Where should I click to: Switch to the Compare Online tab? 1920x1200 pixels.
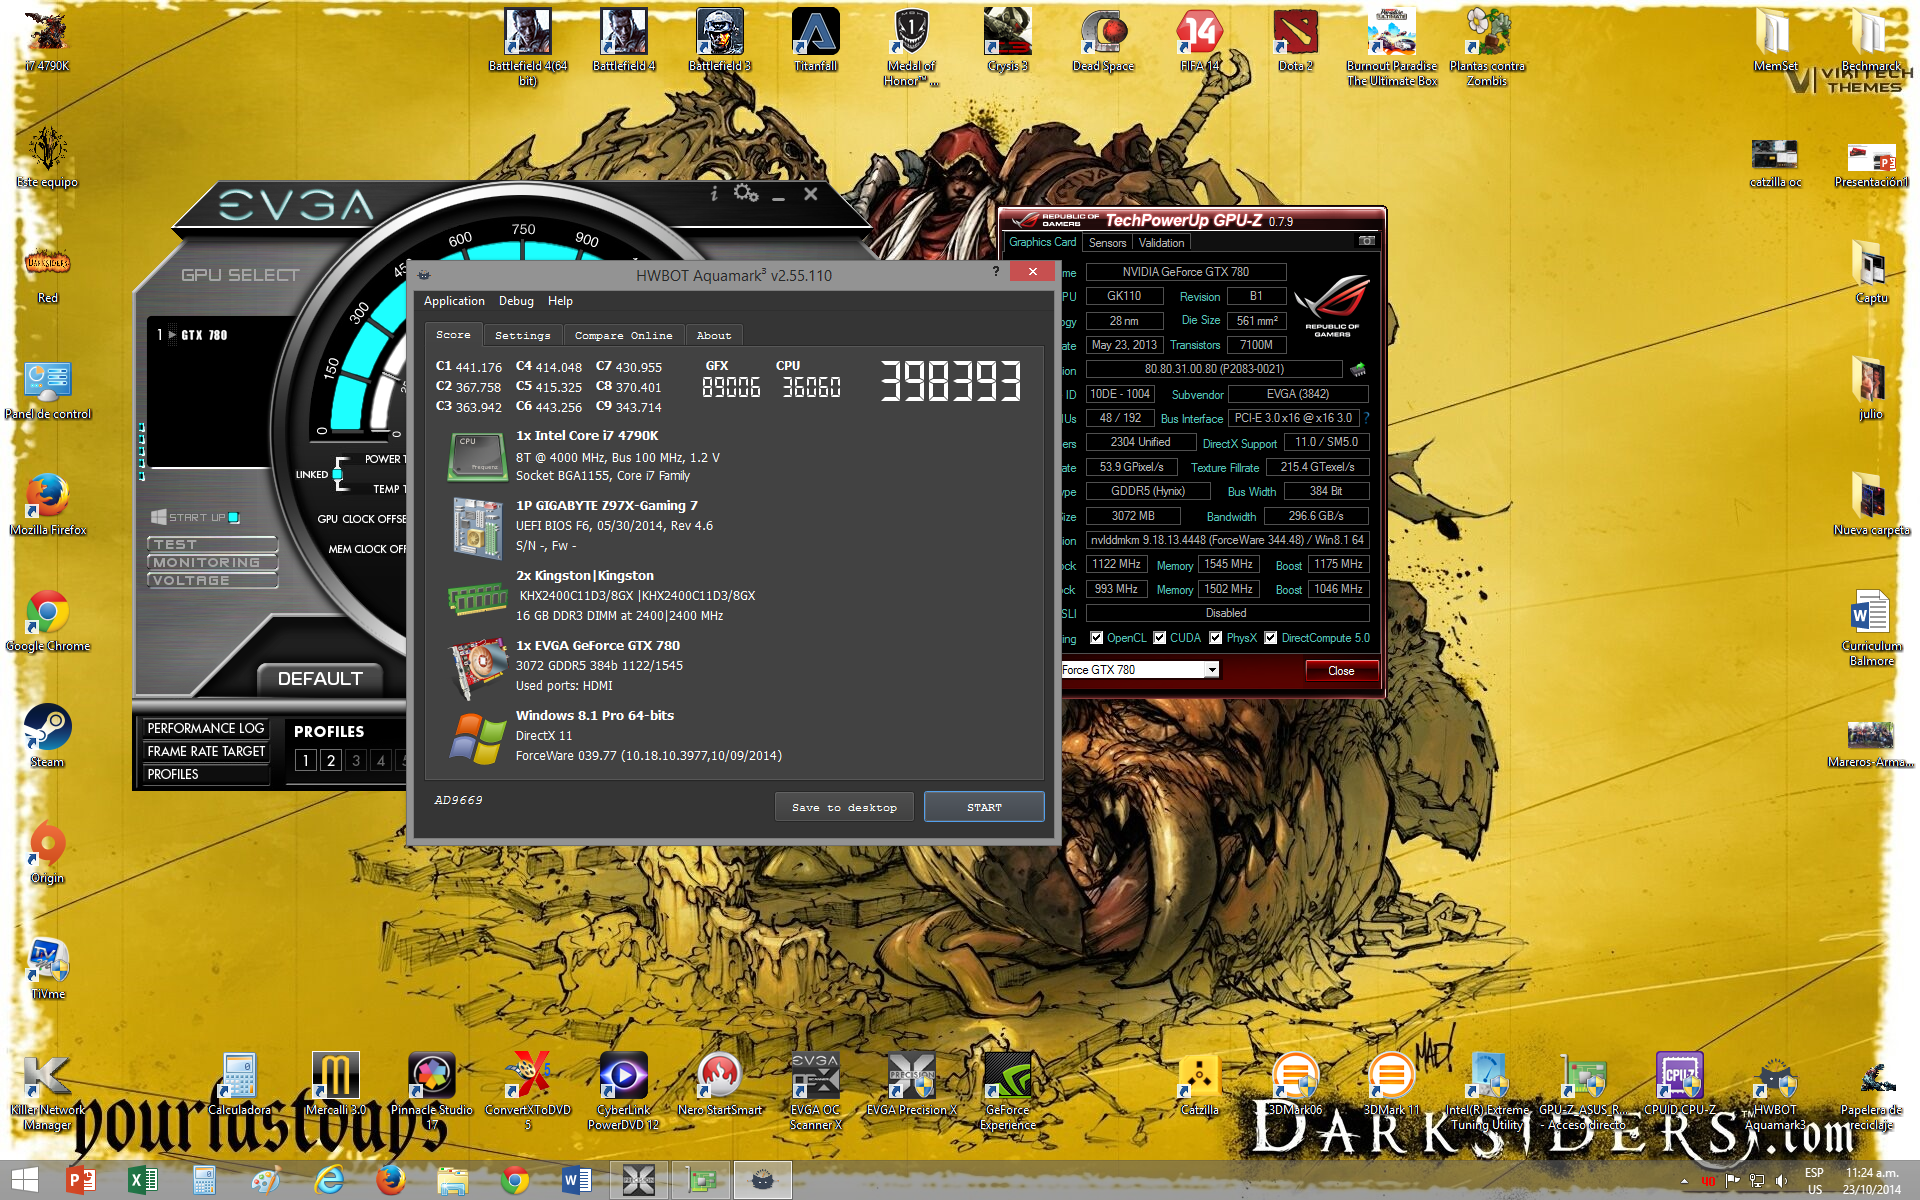coord(624,336)
